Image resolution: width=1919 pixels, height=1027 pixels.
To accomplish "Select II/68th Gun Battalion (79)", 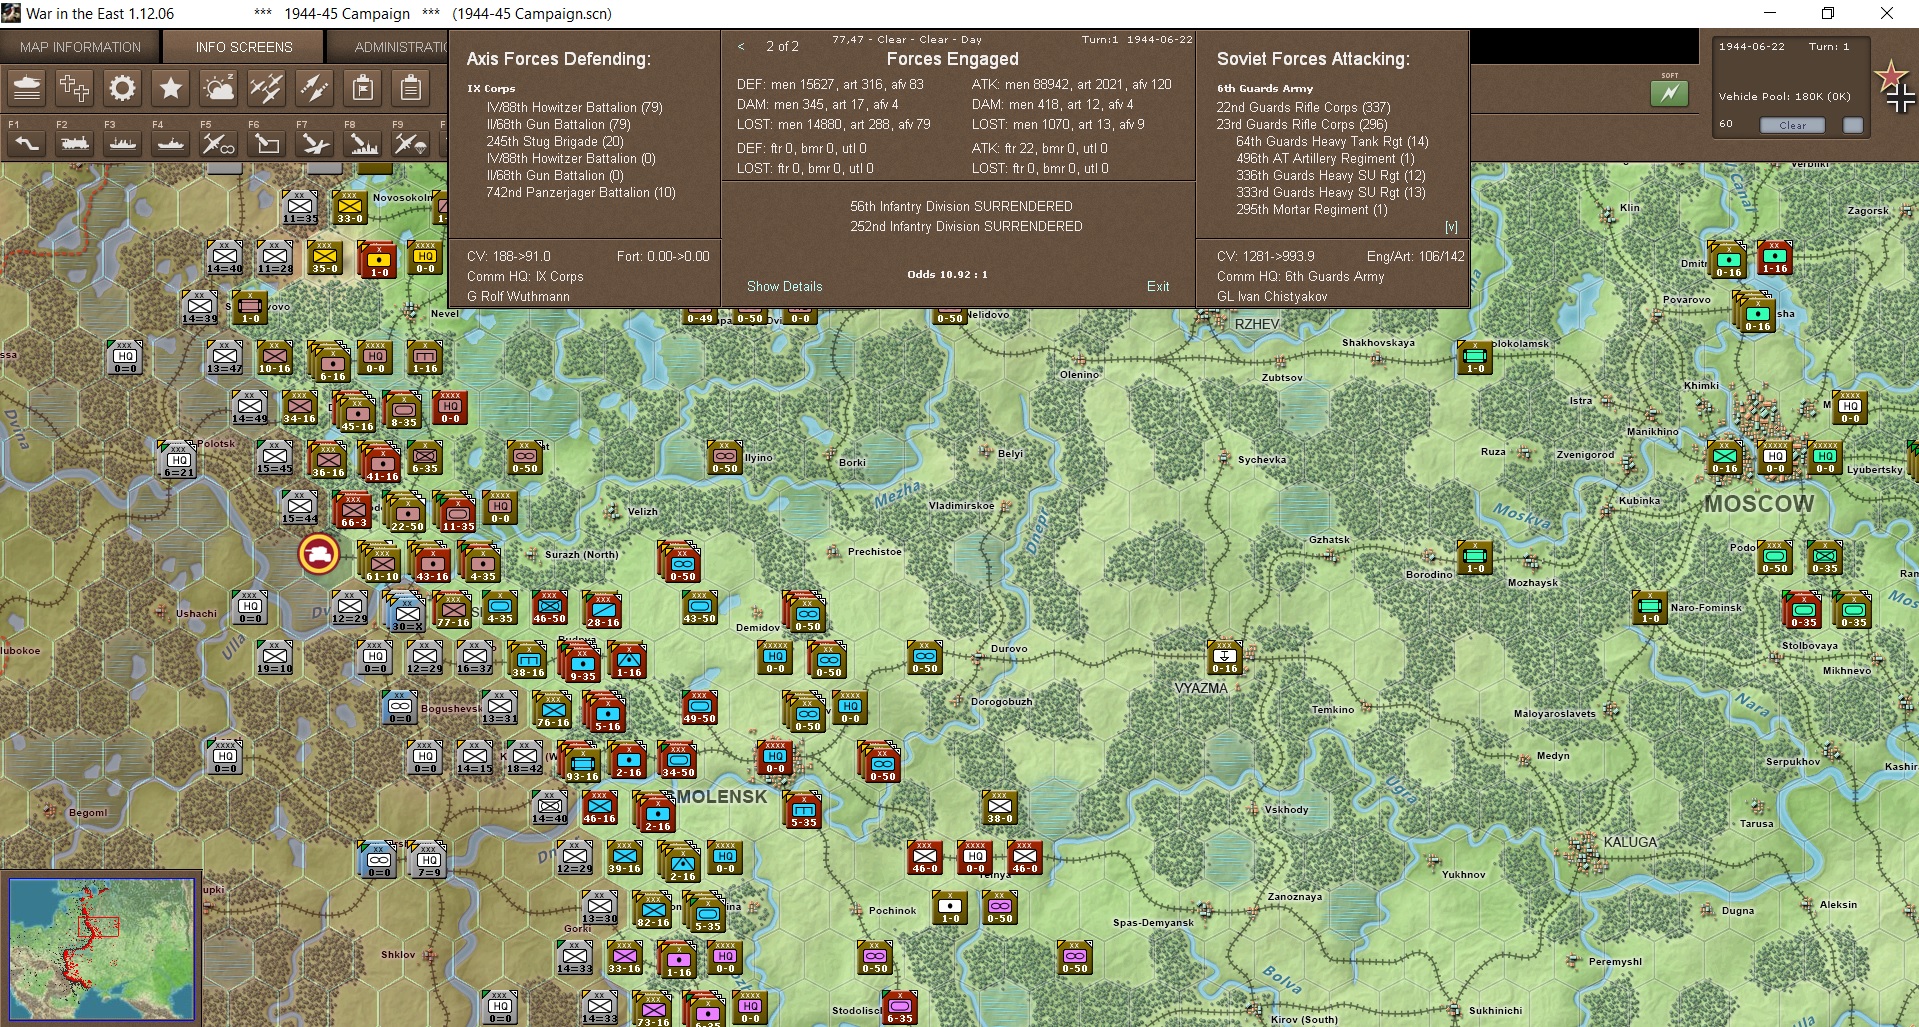I will click(559, 124).
